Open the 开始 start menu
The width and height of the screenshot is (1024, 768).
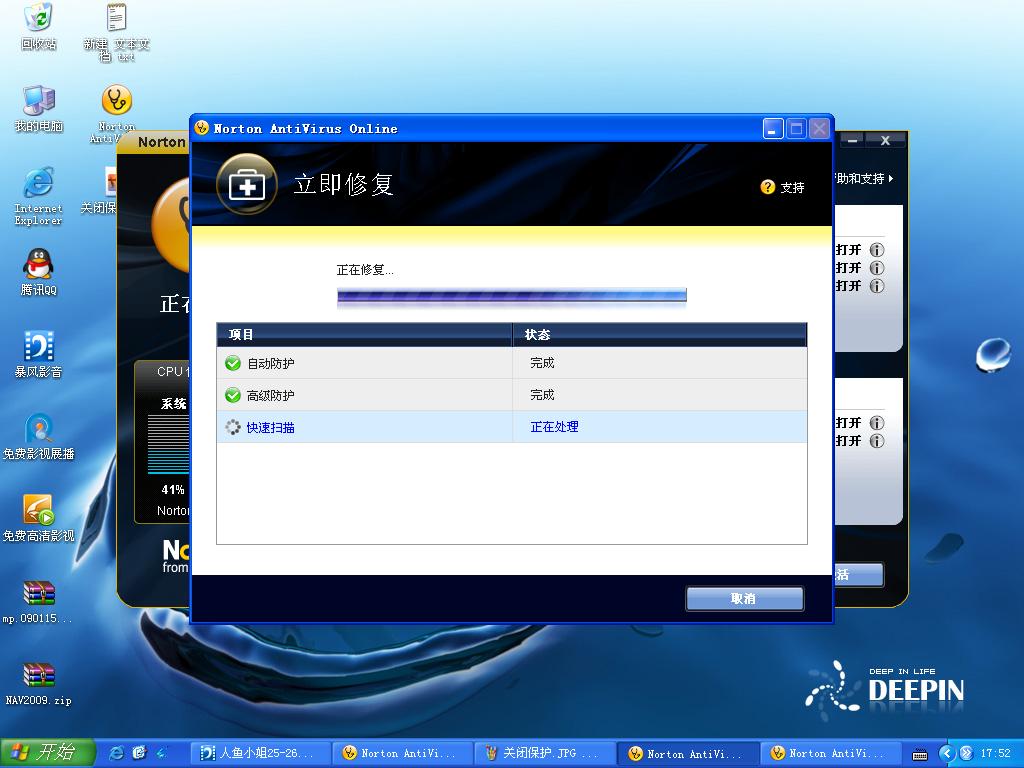point(47,753)
